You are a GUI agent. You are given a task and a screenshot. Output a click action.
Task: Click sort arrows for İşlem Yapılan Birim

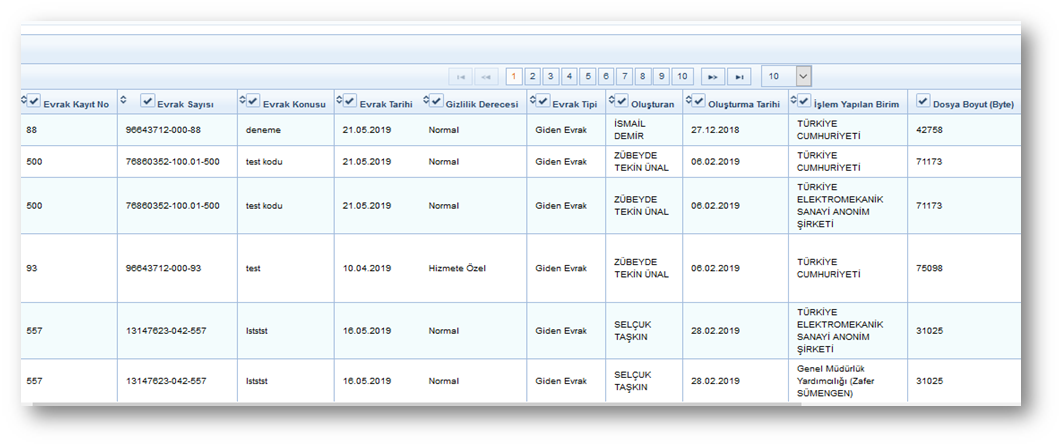[x=793, y=101]
